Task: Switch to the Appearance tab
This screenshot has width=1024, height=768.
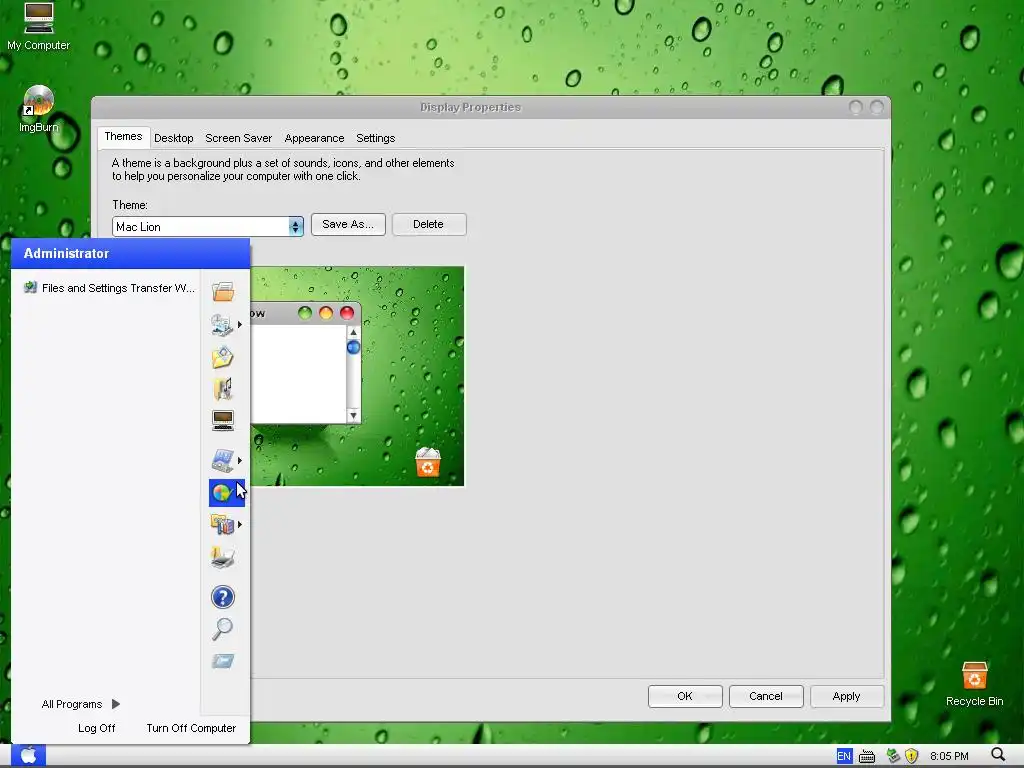Action: pos(314,138)
